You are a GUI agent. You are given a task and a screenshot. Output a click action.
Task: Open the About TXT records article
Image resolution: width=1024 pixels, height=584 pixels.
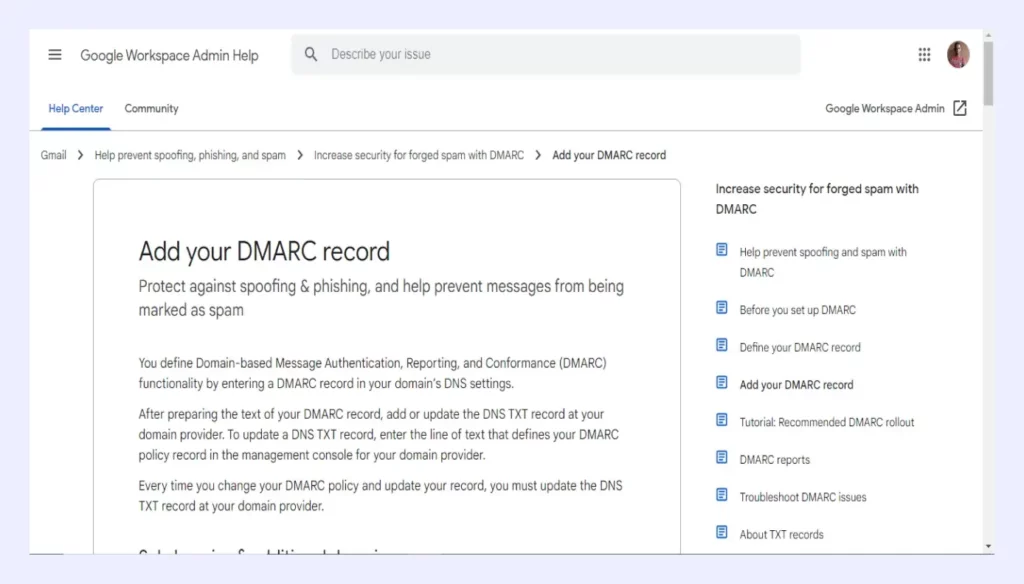click(x=781, y=534)
